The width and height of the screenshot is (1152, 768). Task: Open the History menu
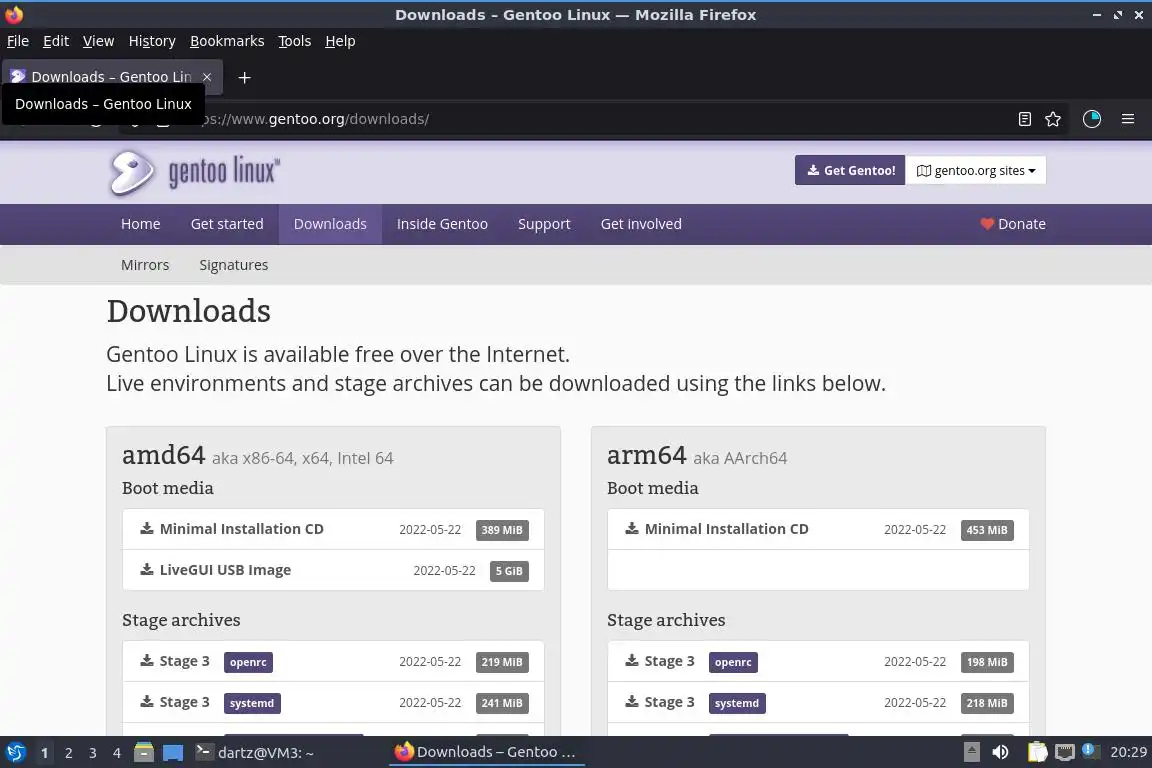[152, 41]
